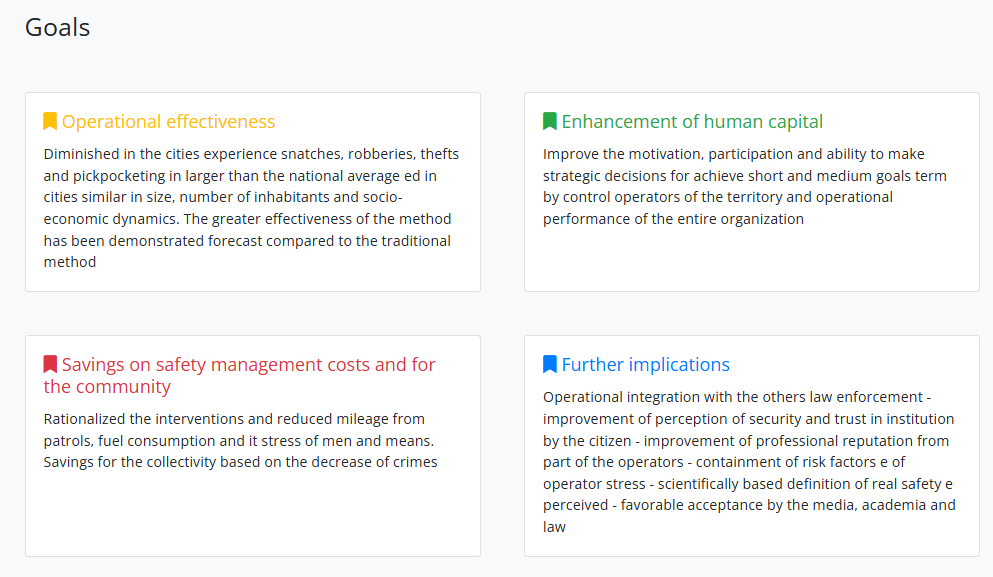Open Enhancement of human capital heading
The image size is (993, 577).
tap(692, 122)
